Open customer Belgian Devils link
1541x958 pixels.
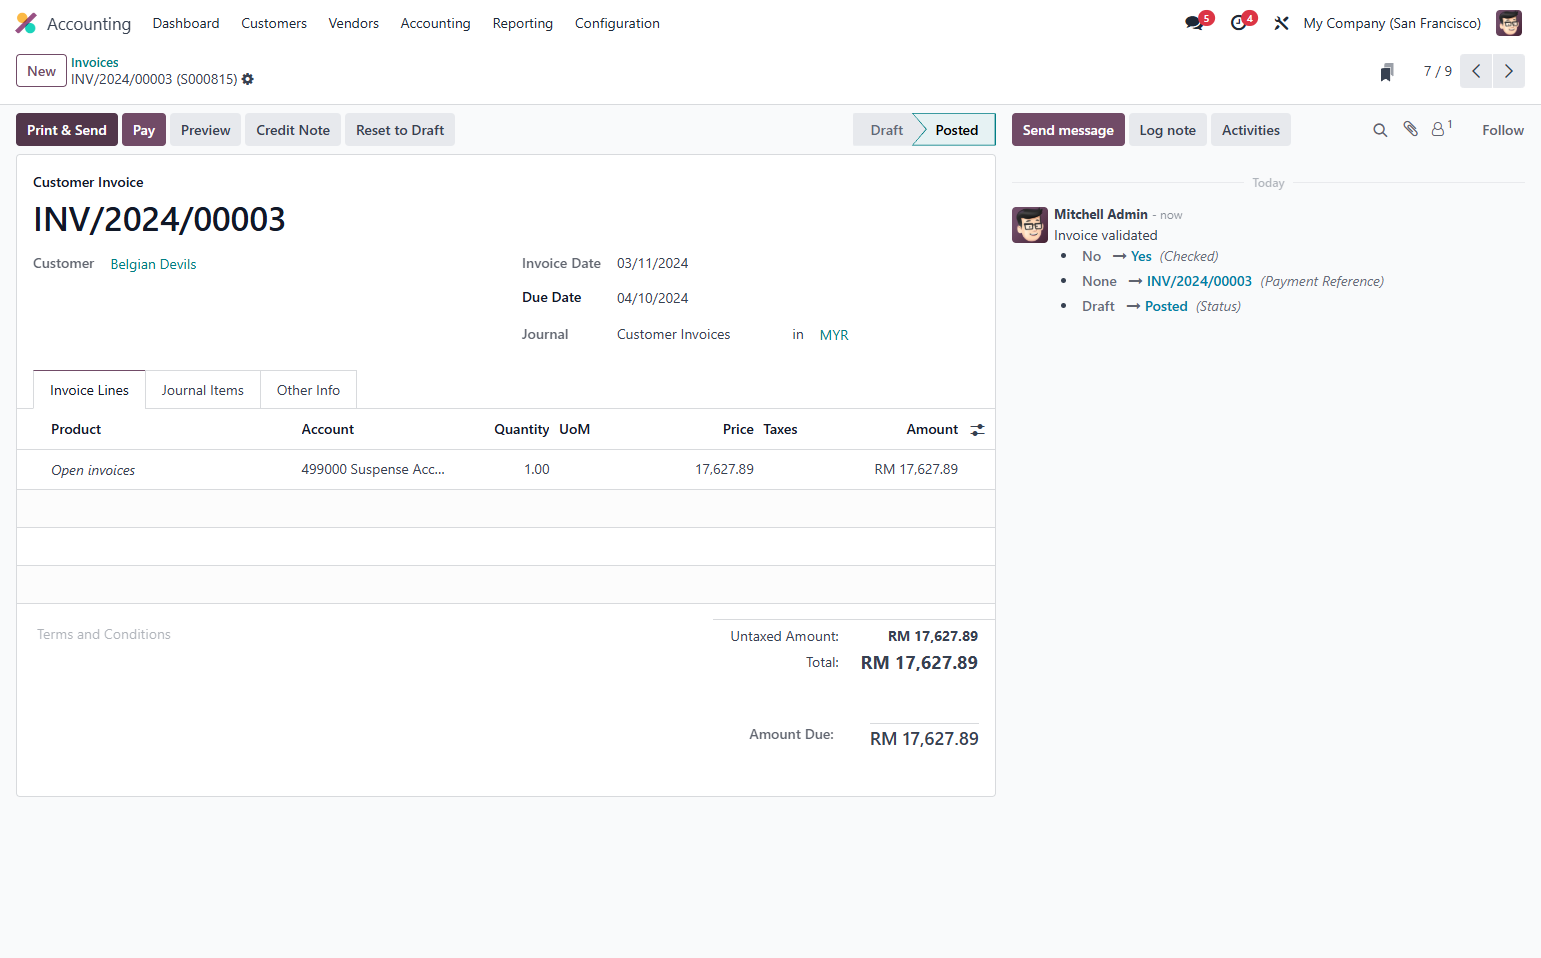pos(153,264)
